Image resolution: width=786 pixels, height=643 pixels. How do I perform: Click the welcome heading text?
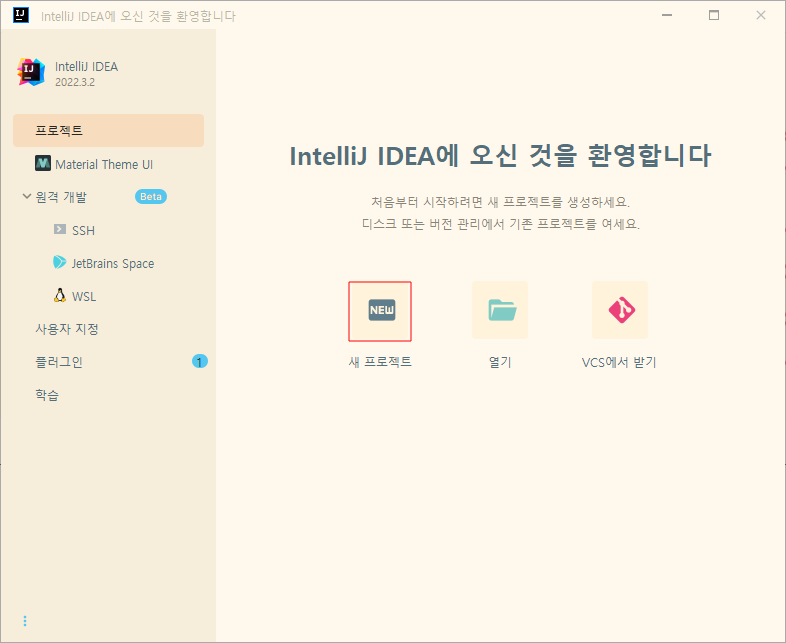click(x=500, y=155)
